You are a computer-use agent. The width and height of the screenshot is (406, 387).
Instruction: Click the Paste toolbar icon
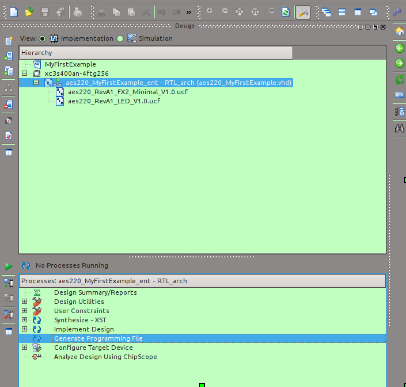click(131, 12)
